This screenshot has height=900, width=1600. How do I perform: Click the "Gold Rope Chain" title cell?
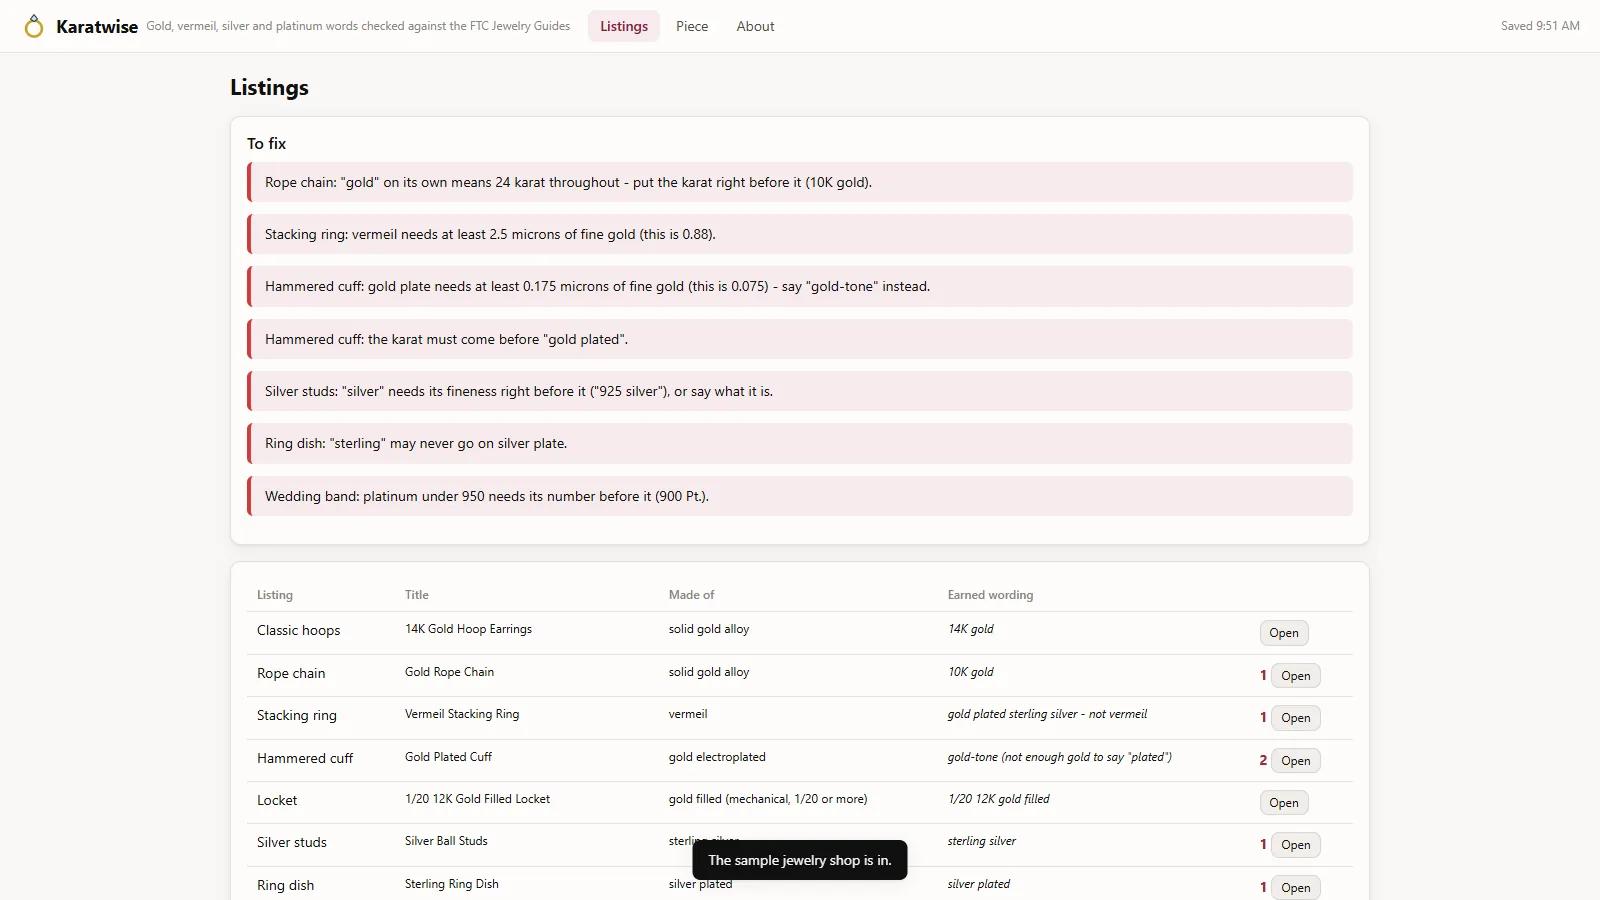pyautogui.click(x=449, y=672)
